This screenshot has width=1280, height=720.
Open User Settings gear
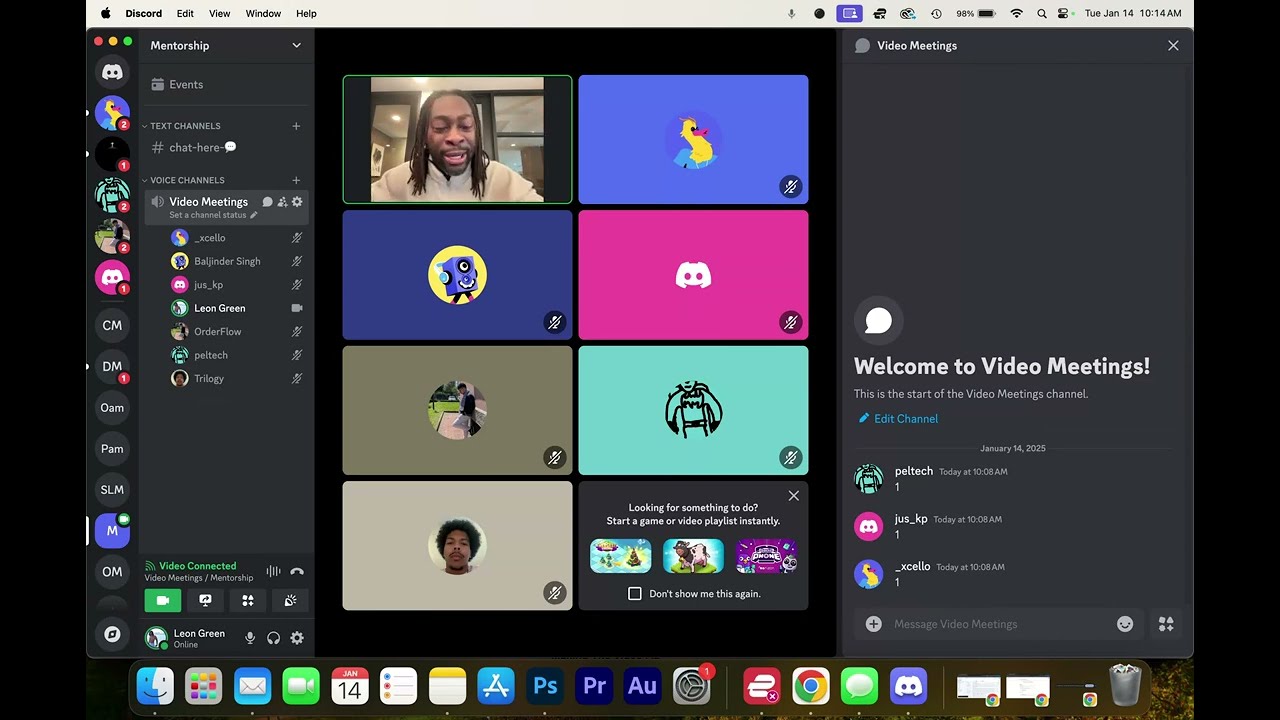tap(297, 638)
